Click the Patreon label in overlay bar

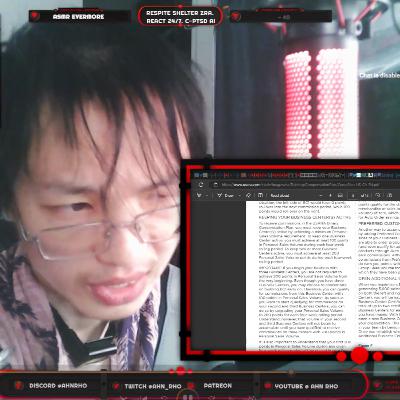(218, 386)
